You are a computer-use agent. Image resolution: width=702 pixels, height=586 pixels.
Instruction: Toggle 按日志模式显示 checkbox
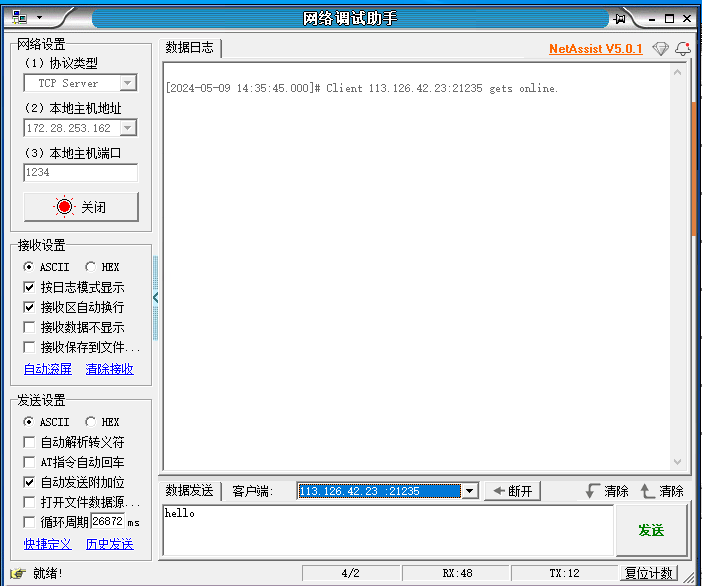click(x=29, y=287)
